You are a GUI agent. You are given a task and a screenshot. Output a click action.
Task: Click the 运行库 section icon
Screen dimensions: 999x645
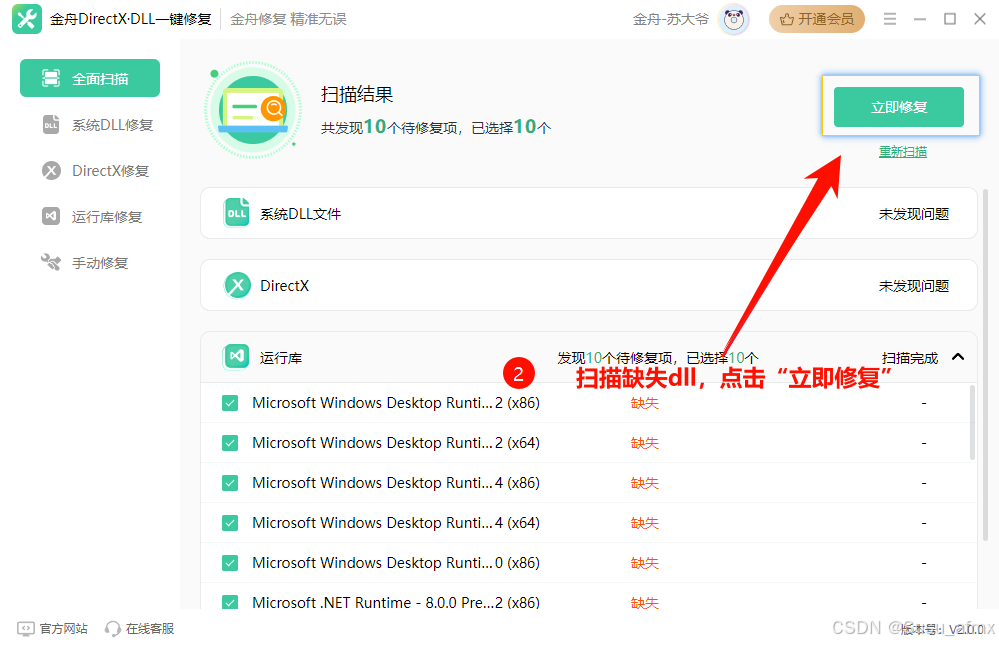point(236,357)
